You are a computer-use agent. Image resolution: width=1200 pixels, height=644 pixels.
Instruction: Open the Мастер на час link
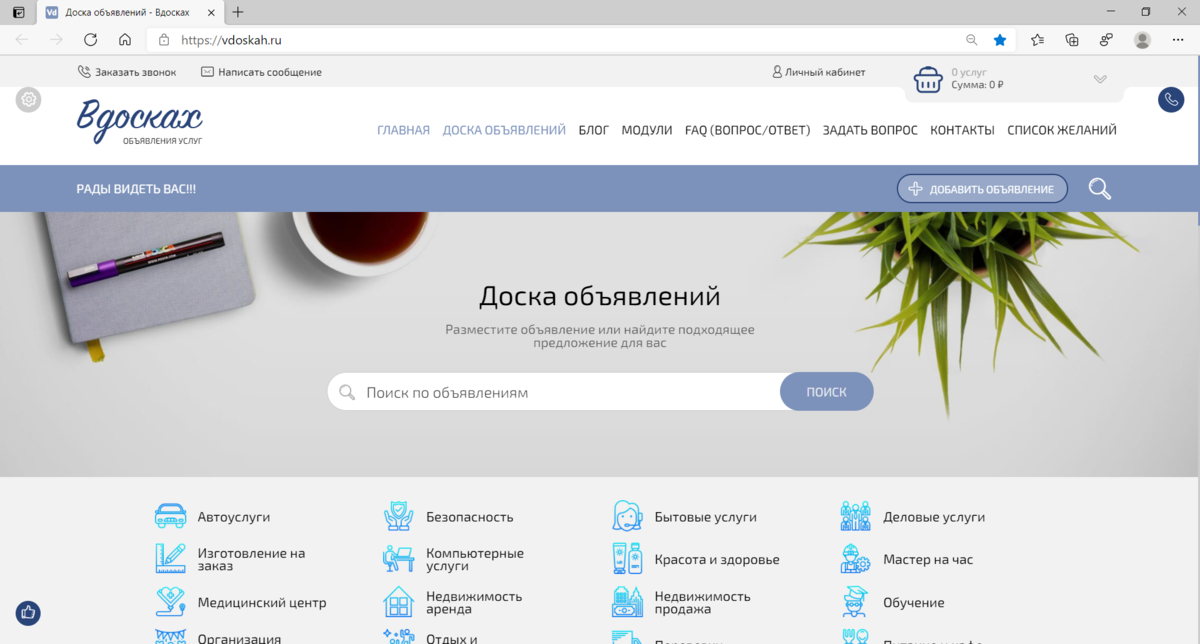[928, 560]
